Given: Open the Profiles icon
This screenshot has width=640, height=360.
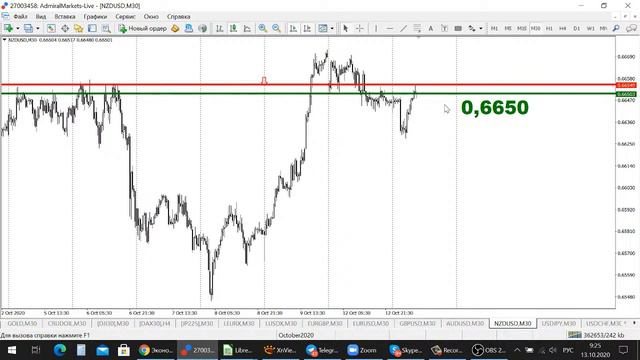Looking at the screenshot, I should (28, 28).
